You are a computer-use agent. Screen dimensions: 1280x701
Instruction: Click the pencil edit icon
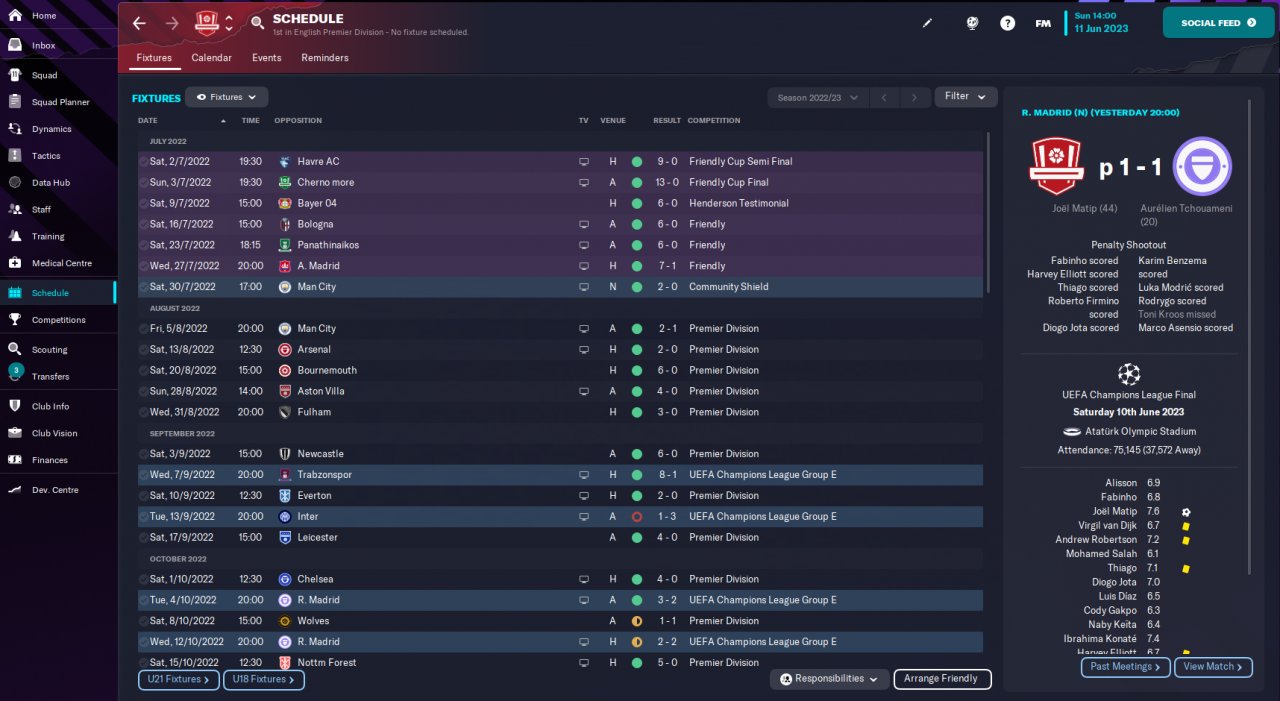(927, 23)
